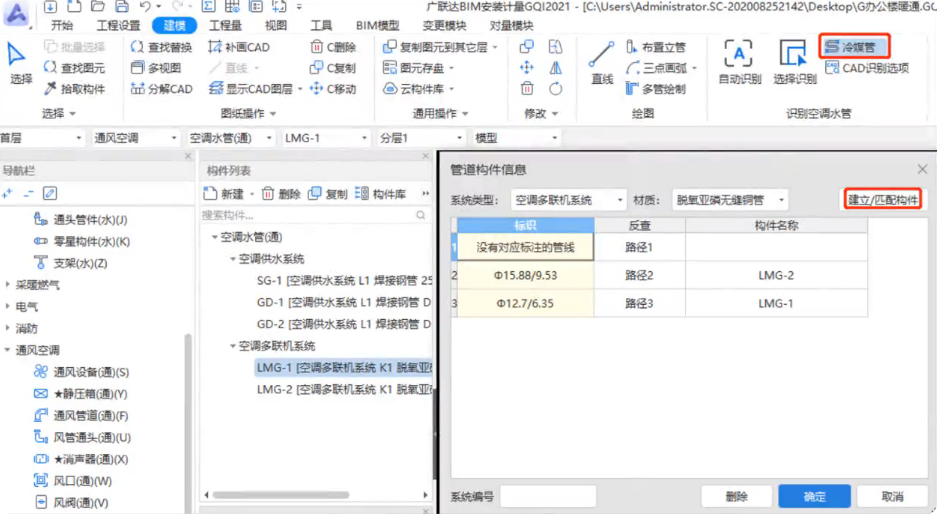The height and width of the screenshot is (514, 937).
Task: Open 材质 dropdown 脱氧亚磷无缝铜管
Action: pos(730,200)
